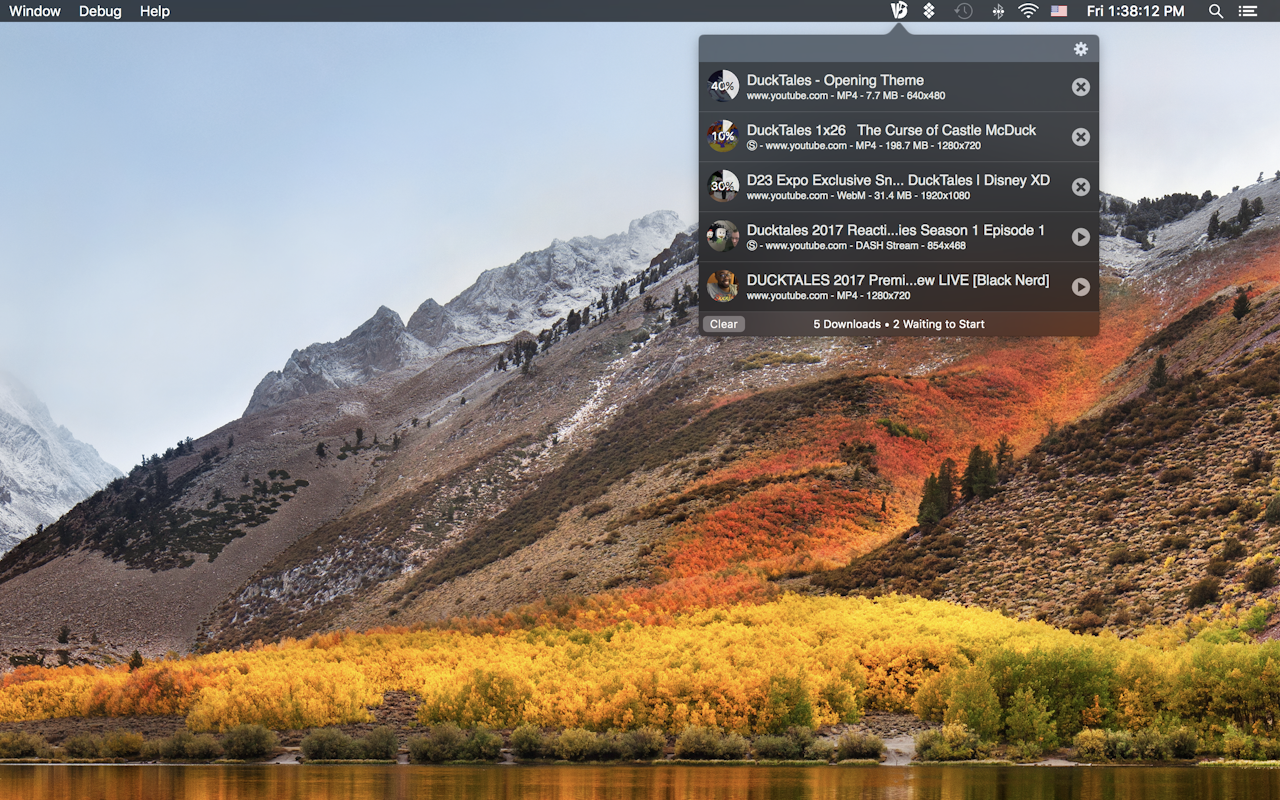Open Spotlight search magnifier icon
The image size is (1280, 800).
coord(1216,11)
